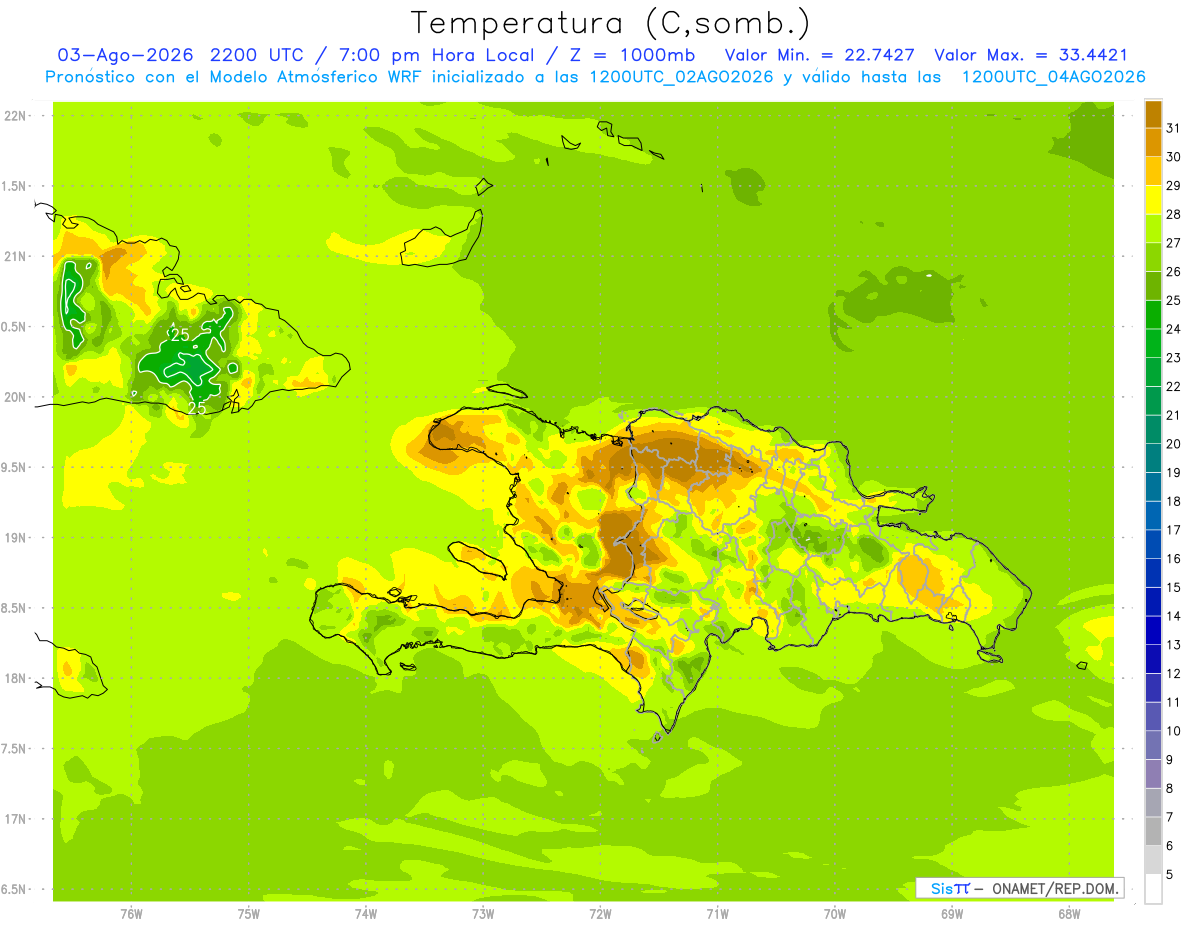
Task: Click latitude label "1.5N"
Action: tap(15, 186)
